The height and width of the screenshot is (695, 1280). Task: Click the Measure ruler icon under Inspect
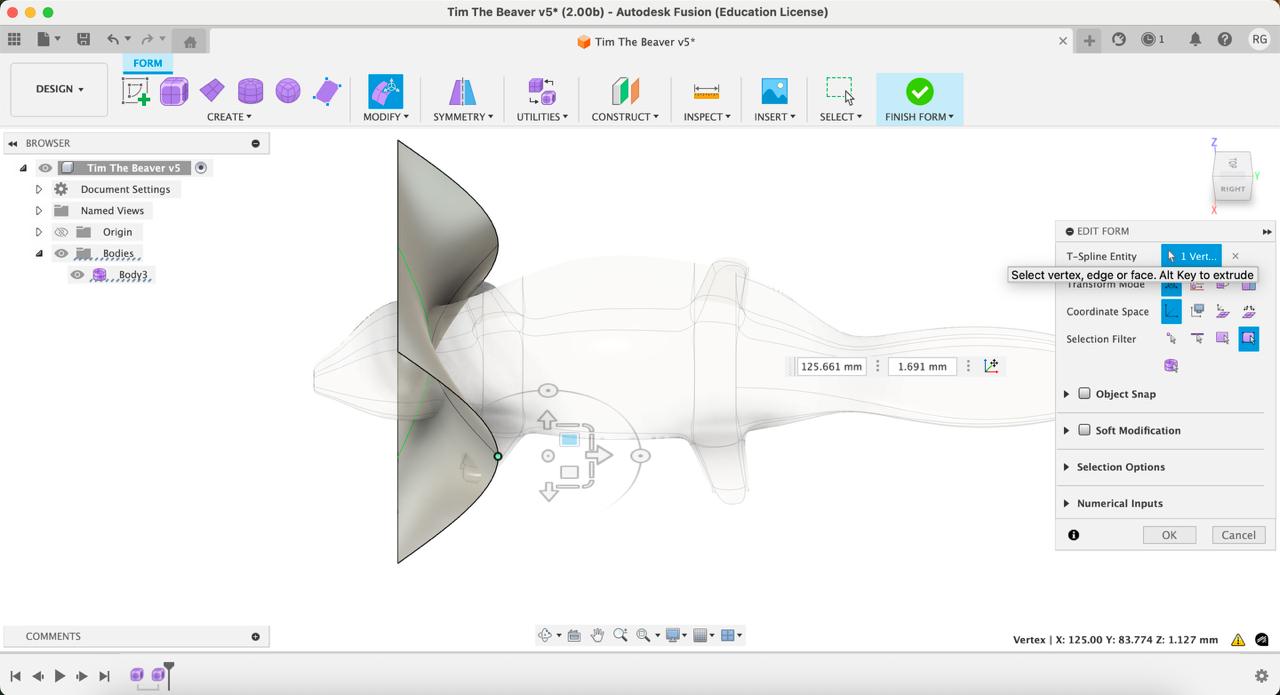point(706,91)
